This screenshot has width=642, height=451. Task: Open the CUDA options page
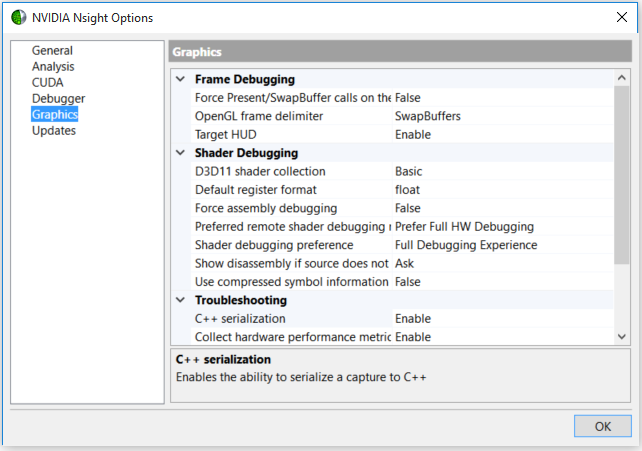[47, 83]
